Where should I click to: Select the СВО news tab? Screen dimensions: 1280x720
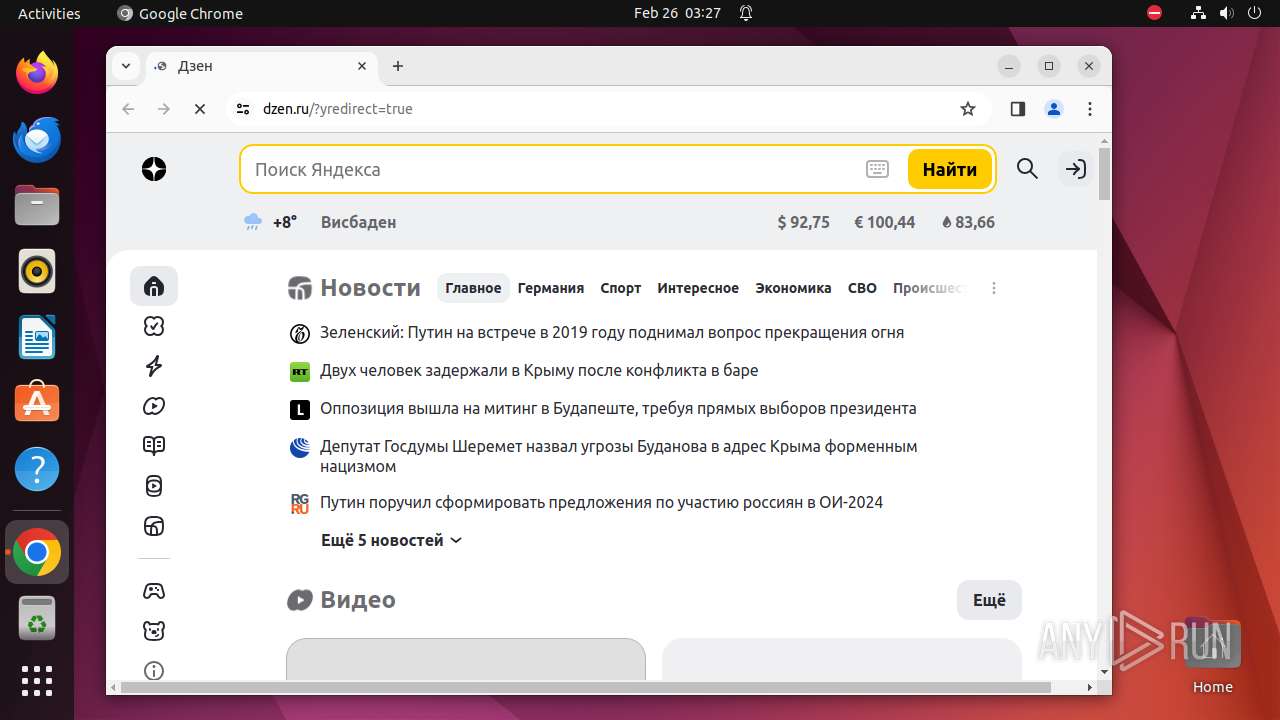click(x=862, y=288)
